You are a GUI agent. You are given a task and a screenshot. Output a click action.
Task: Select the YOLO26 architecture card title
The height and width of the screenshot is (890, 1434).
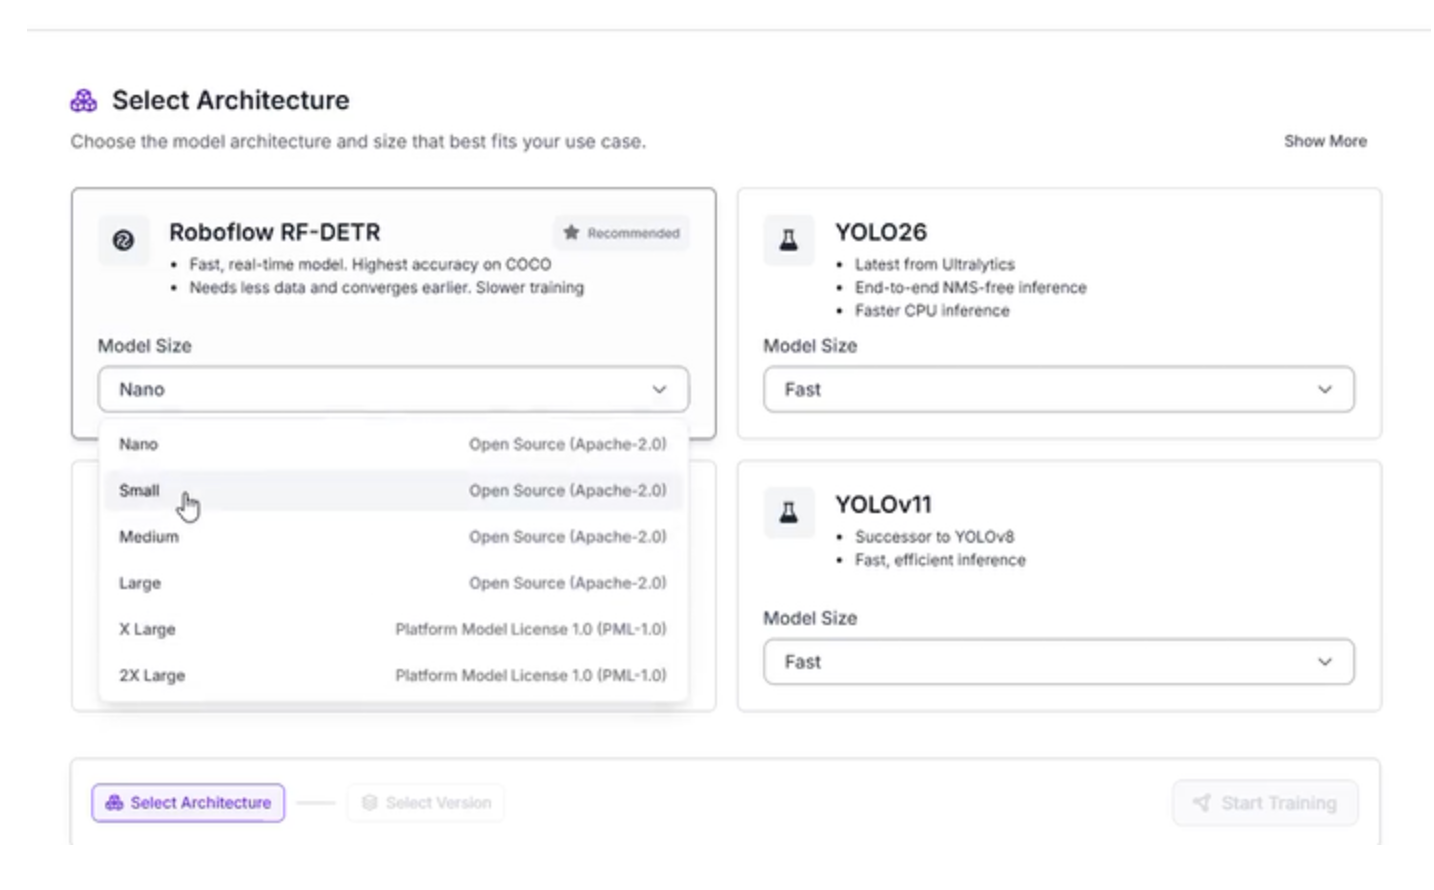[881, 232]
